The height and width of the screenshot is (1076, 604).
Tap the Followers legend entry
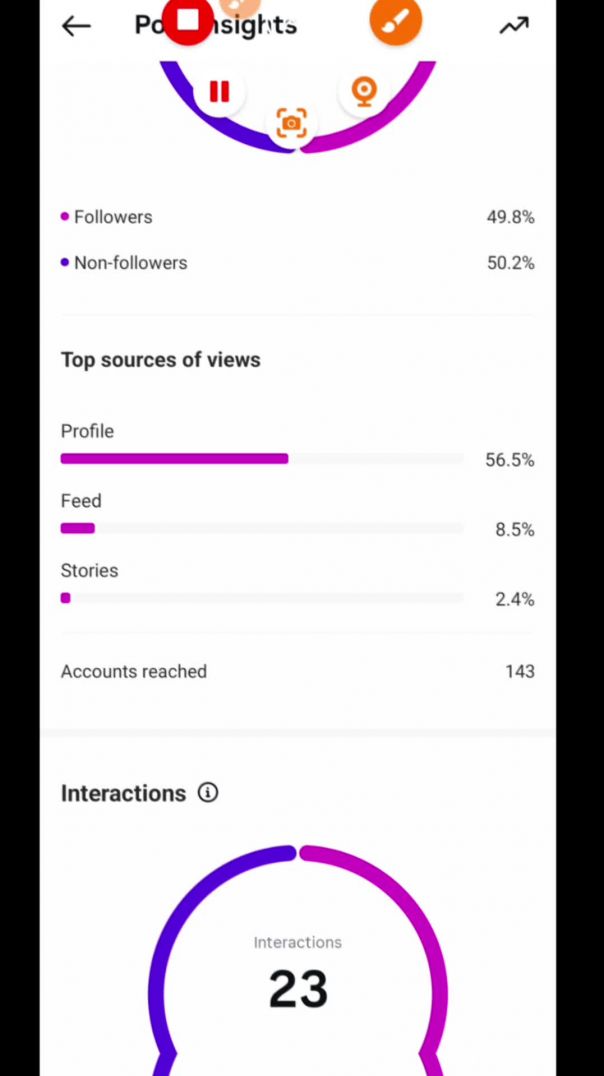(112, 217)
